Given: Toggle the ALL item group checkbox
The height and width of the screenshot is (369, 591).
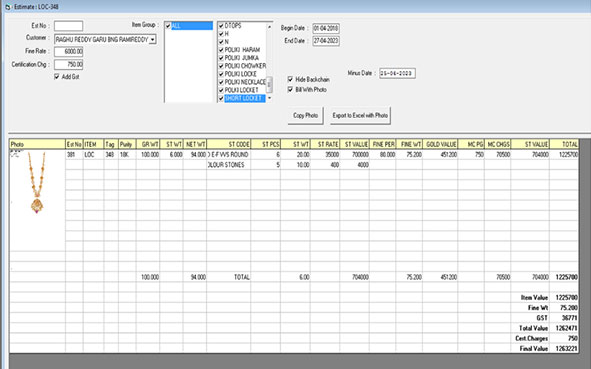Looking at the screenshot, I should pos(168,26).
